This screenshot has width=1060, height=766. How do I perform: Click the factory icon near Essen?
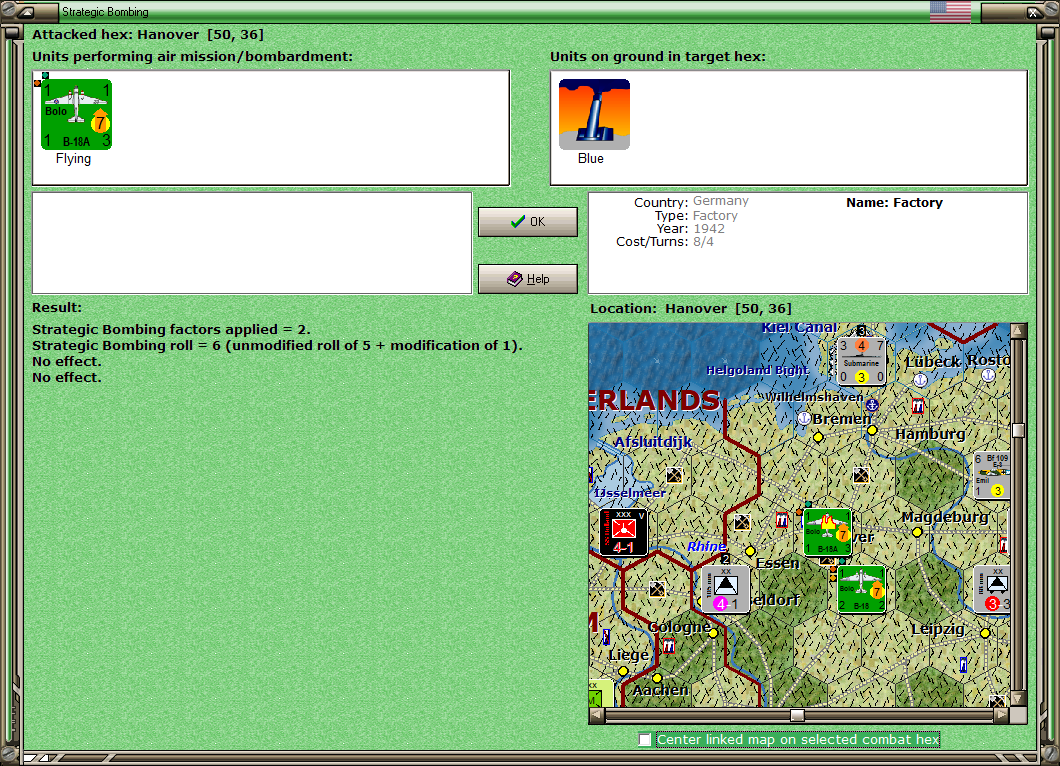pyautogui.click(x=782, y=518)
